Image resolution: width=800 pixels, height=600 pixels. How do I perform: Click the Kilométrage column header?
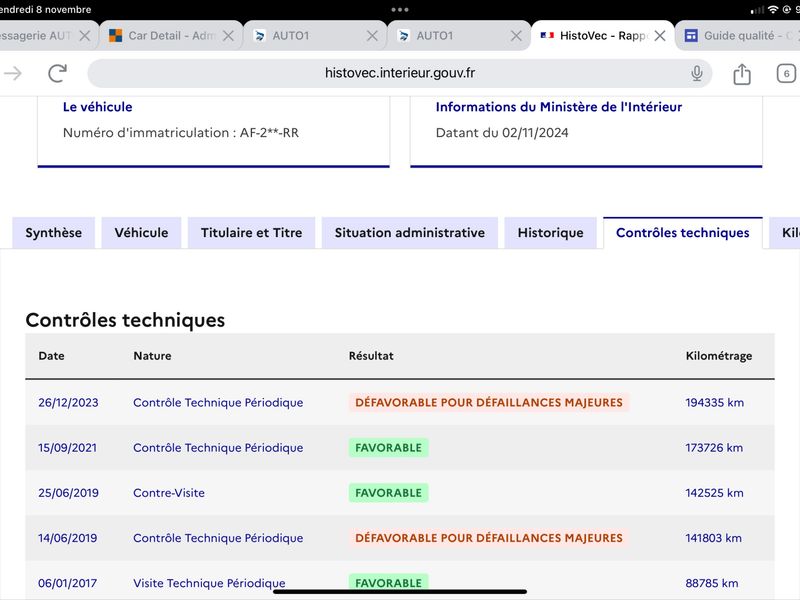click(x=718, y=356)
